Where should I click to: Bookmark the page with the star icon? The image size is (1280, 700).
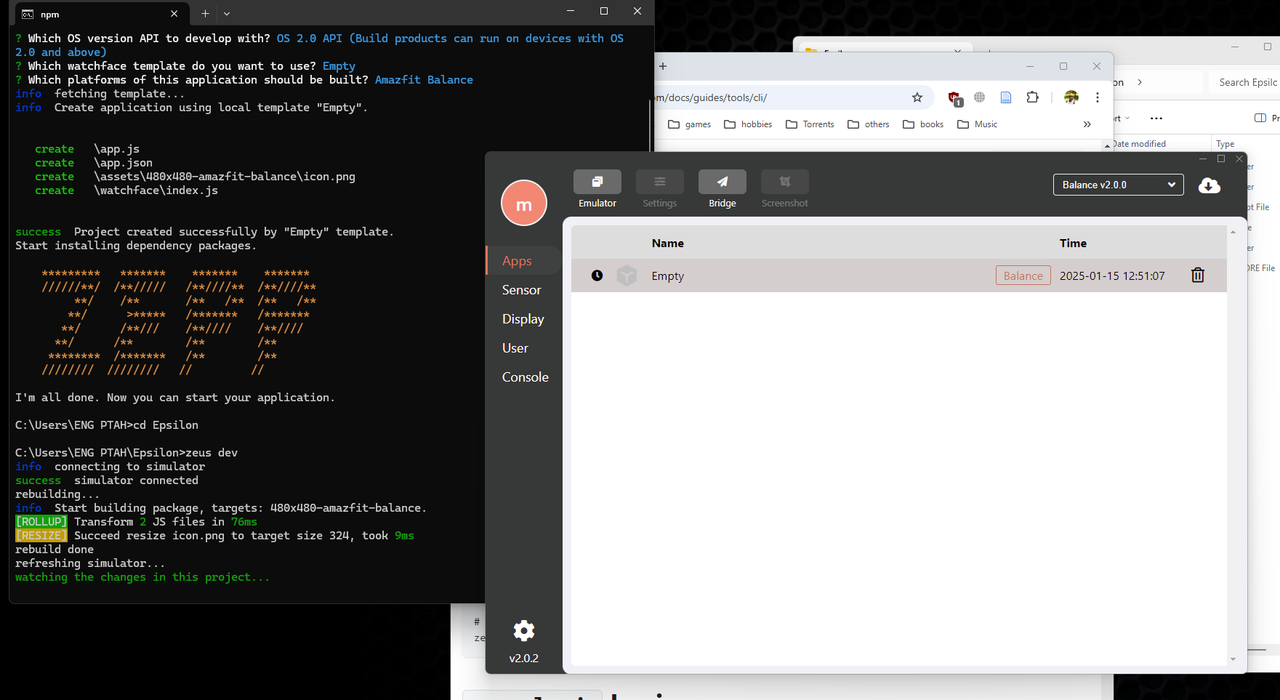point(917,97)
